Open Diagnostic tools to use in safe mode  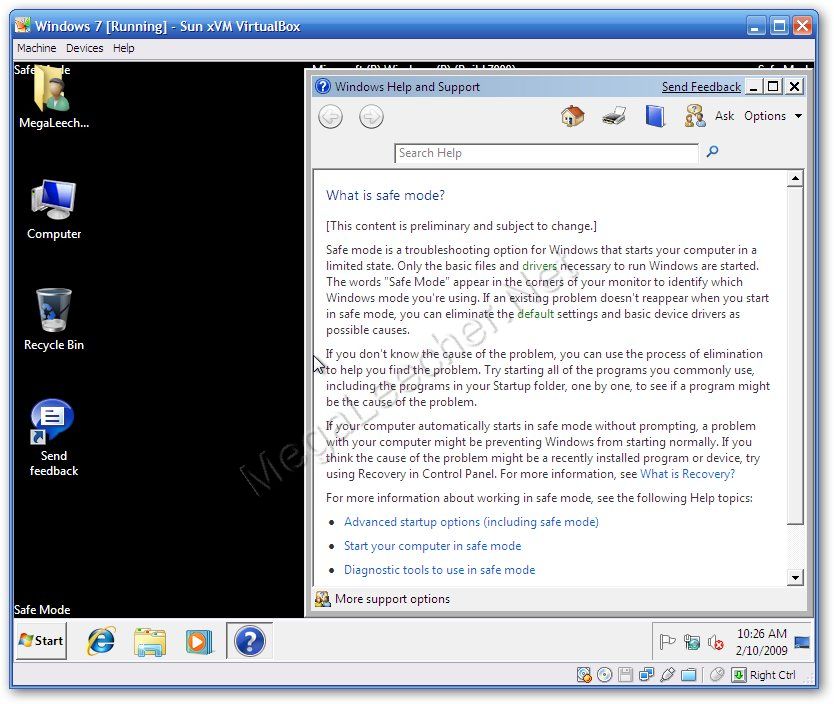[439, 569]
